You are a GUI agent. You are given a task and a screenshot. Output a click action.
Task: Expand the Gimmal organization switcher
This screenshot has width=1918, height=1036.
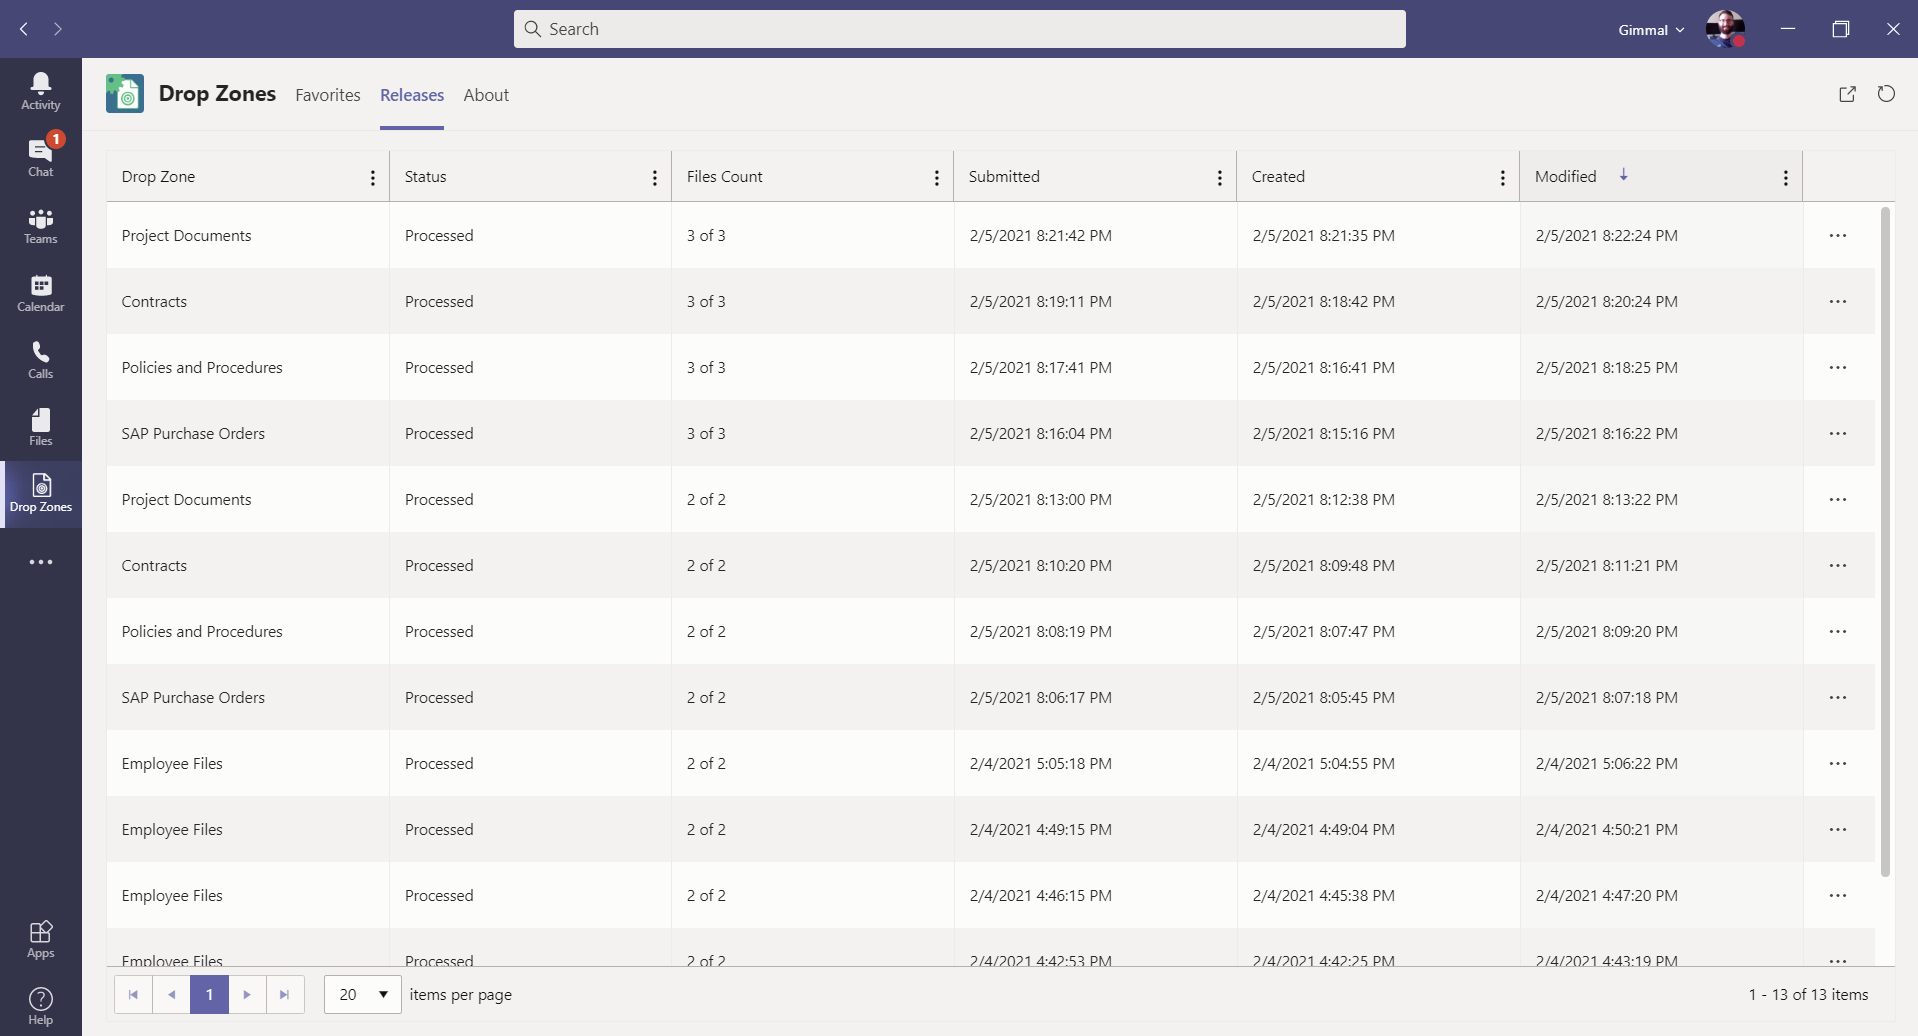[1651, 30]
